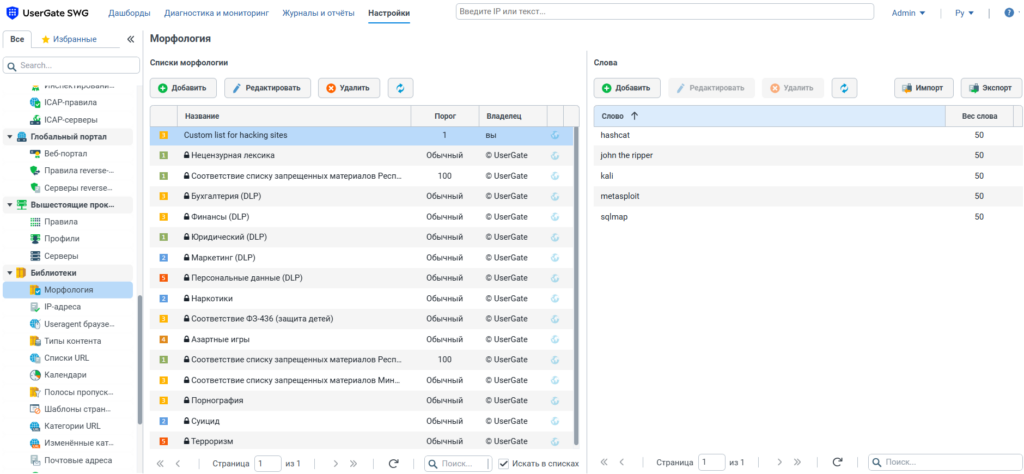Click the Экспорт button

click(x=991, y=87)
